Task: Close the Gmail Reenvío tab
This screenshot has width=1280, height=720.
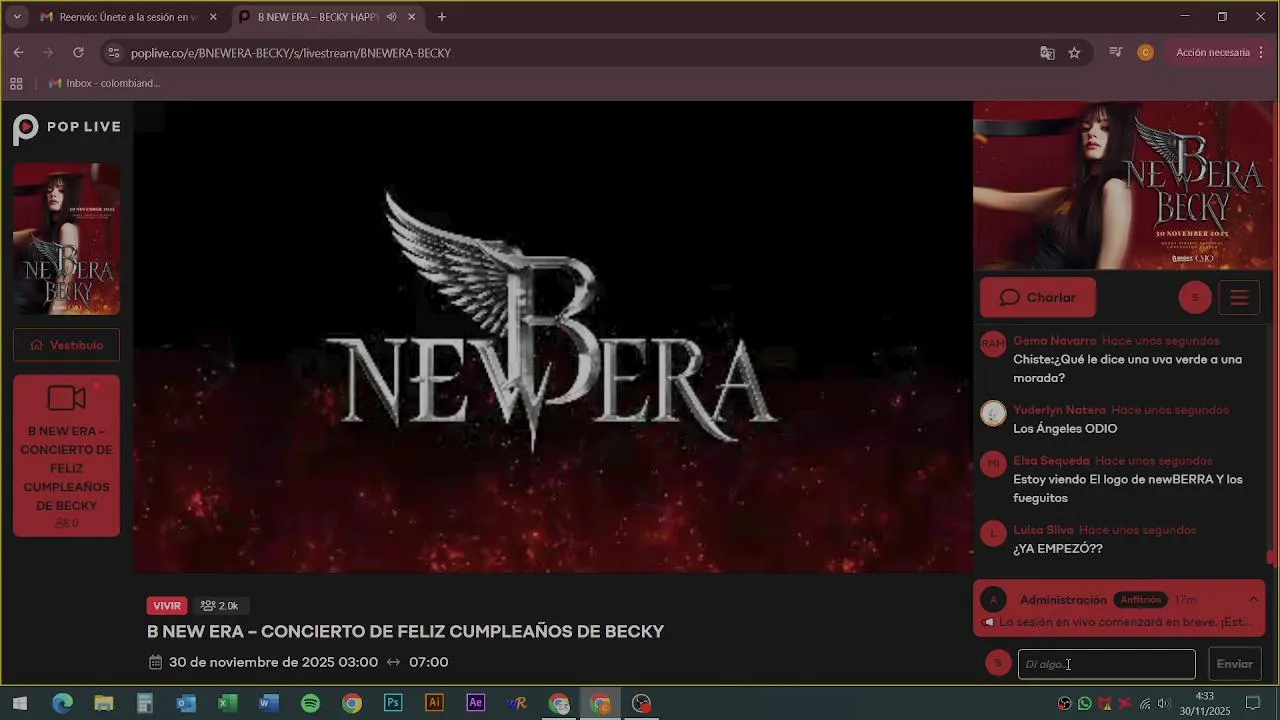Action: 213,17
